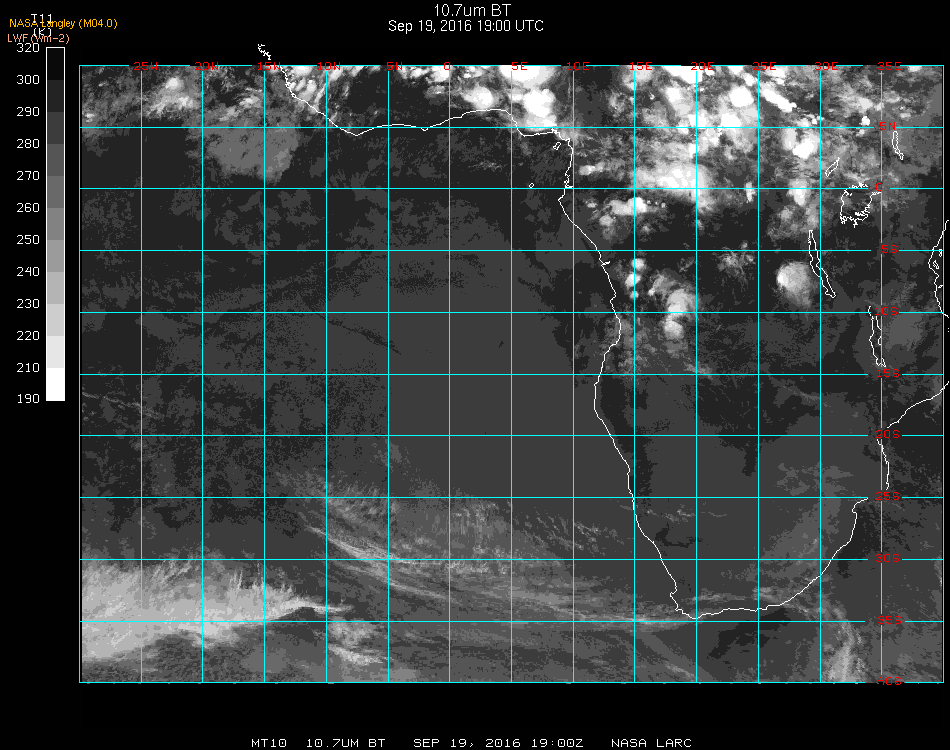Click the "10.7um BT" title text
The width and height of the screenshot is (950, 750).
(x=472, y=10)
